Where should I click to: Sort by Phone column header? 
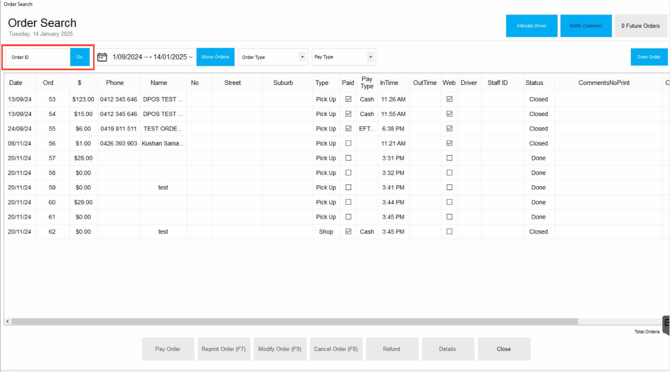[115, 83]
